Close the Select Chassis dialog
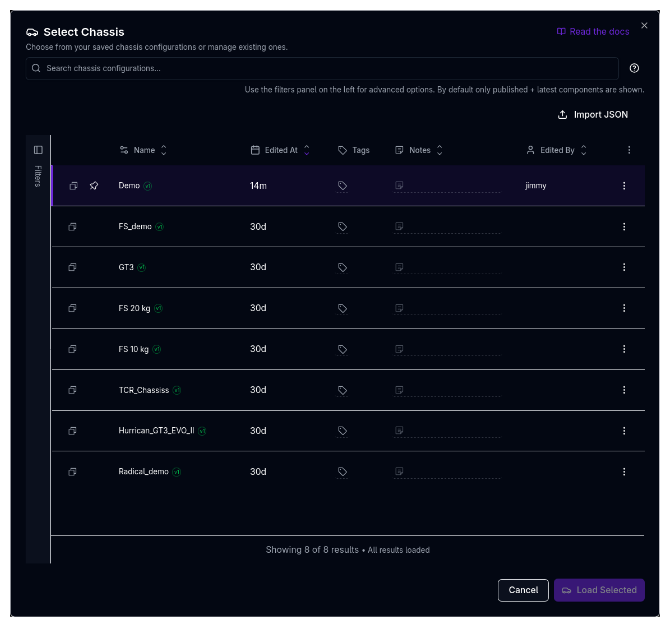The image size is (669, 626). [644, 26]
